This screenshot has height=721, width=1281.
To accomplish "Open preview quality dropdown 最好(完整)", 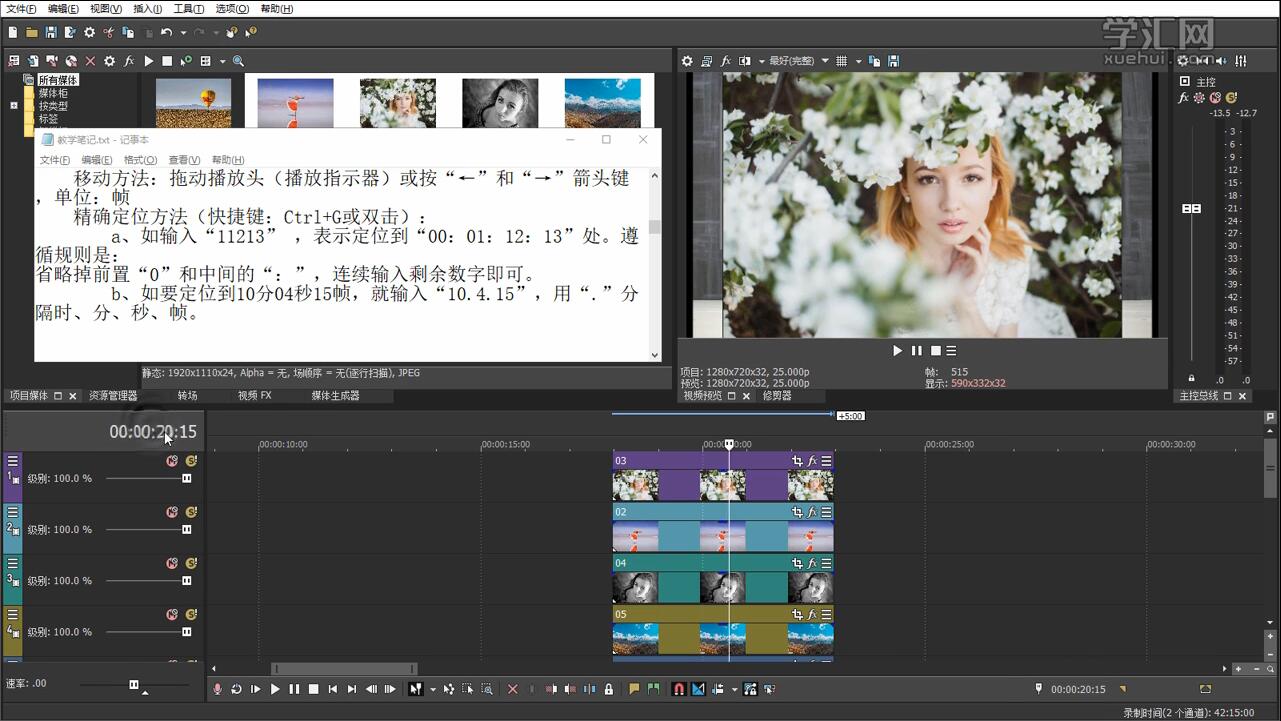I will click(797, 61).
